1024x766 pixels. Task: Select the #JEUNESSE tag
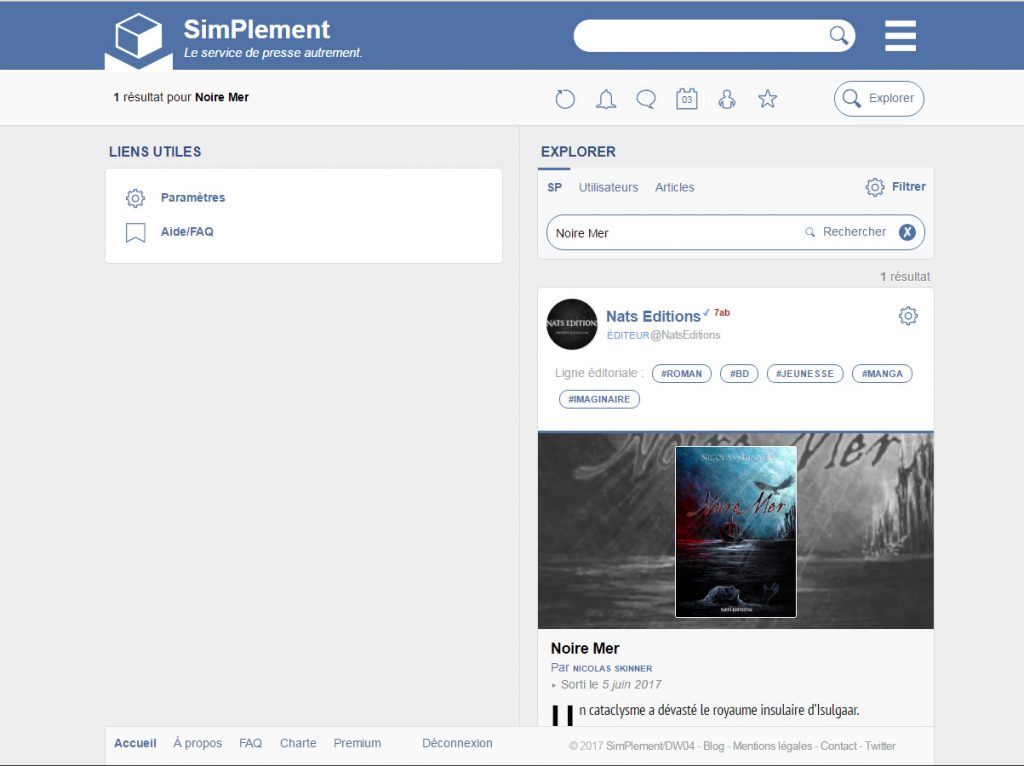(x=805, y=374)
